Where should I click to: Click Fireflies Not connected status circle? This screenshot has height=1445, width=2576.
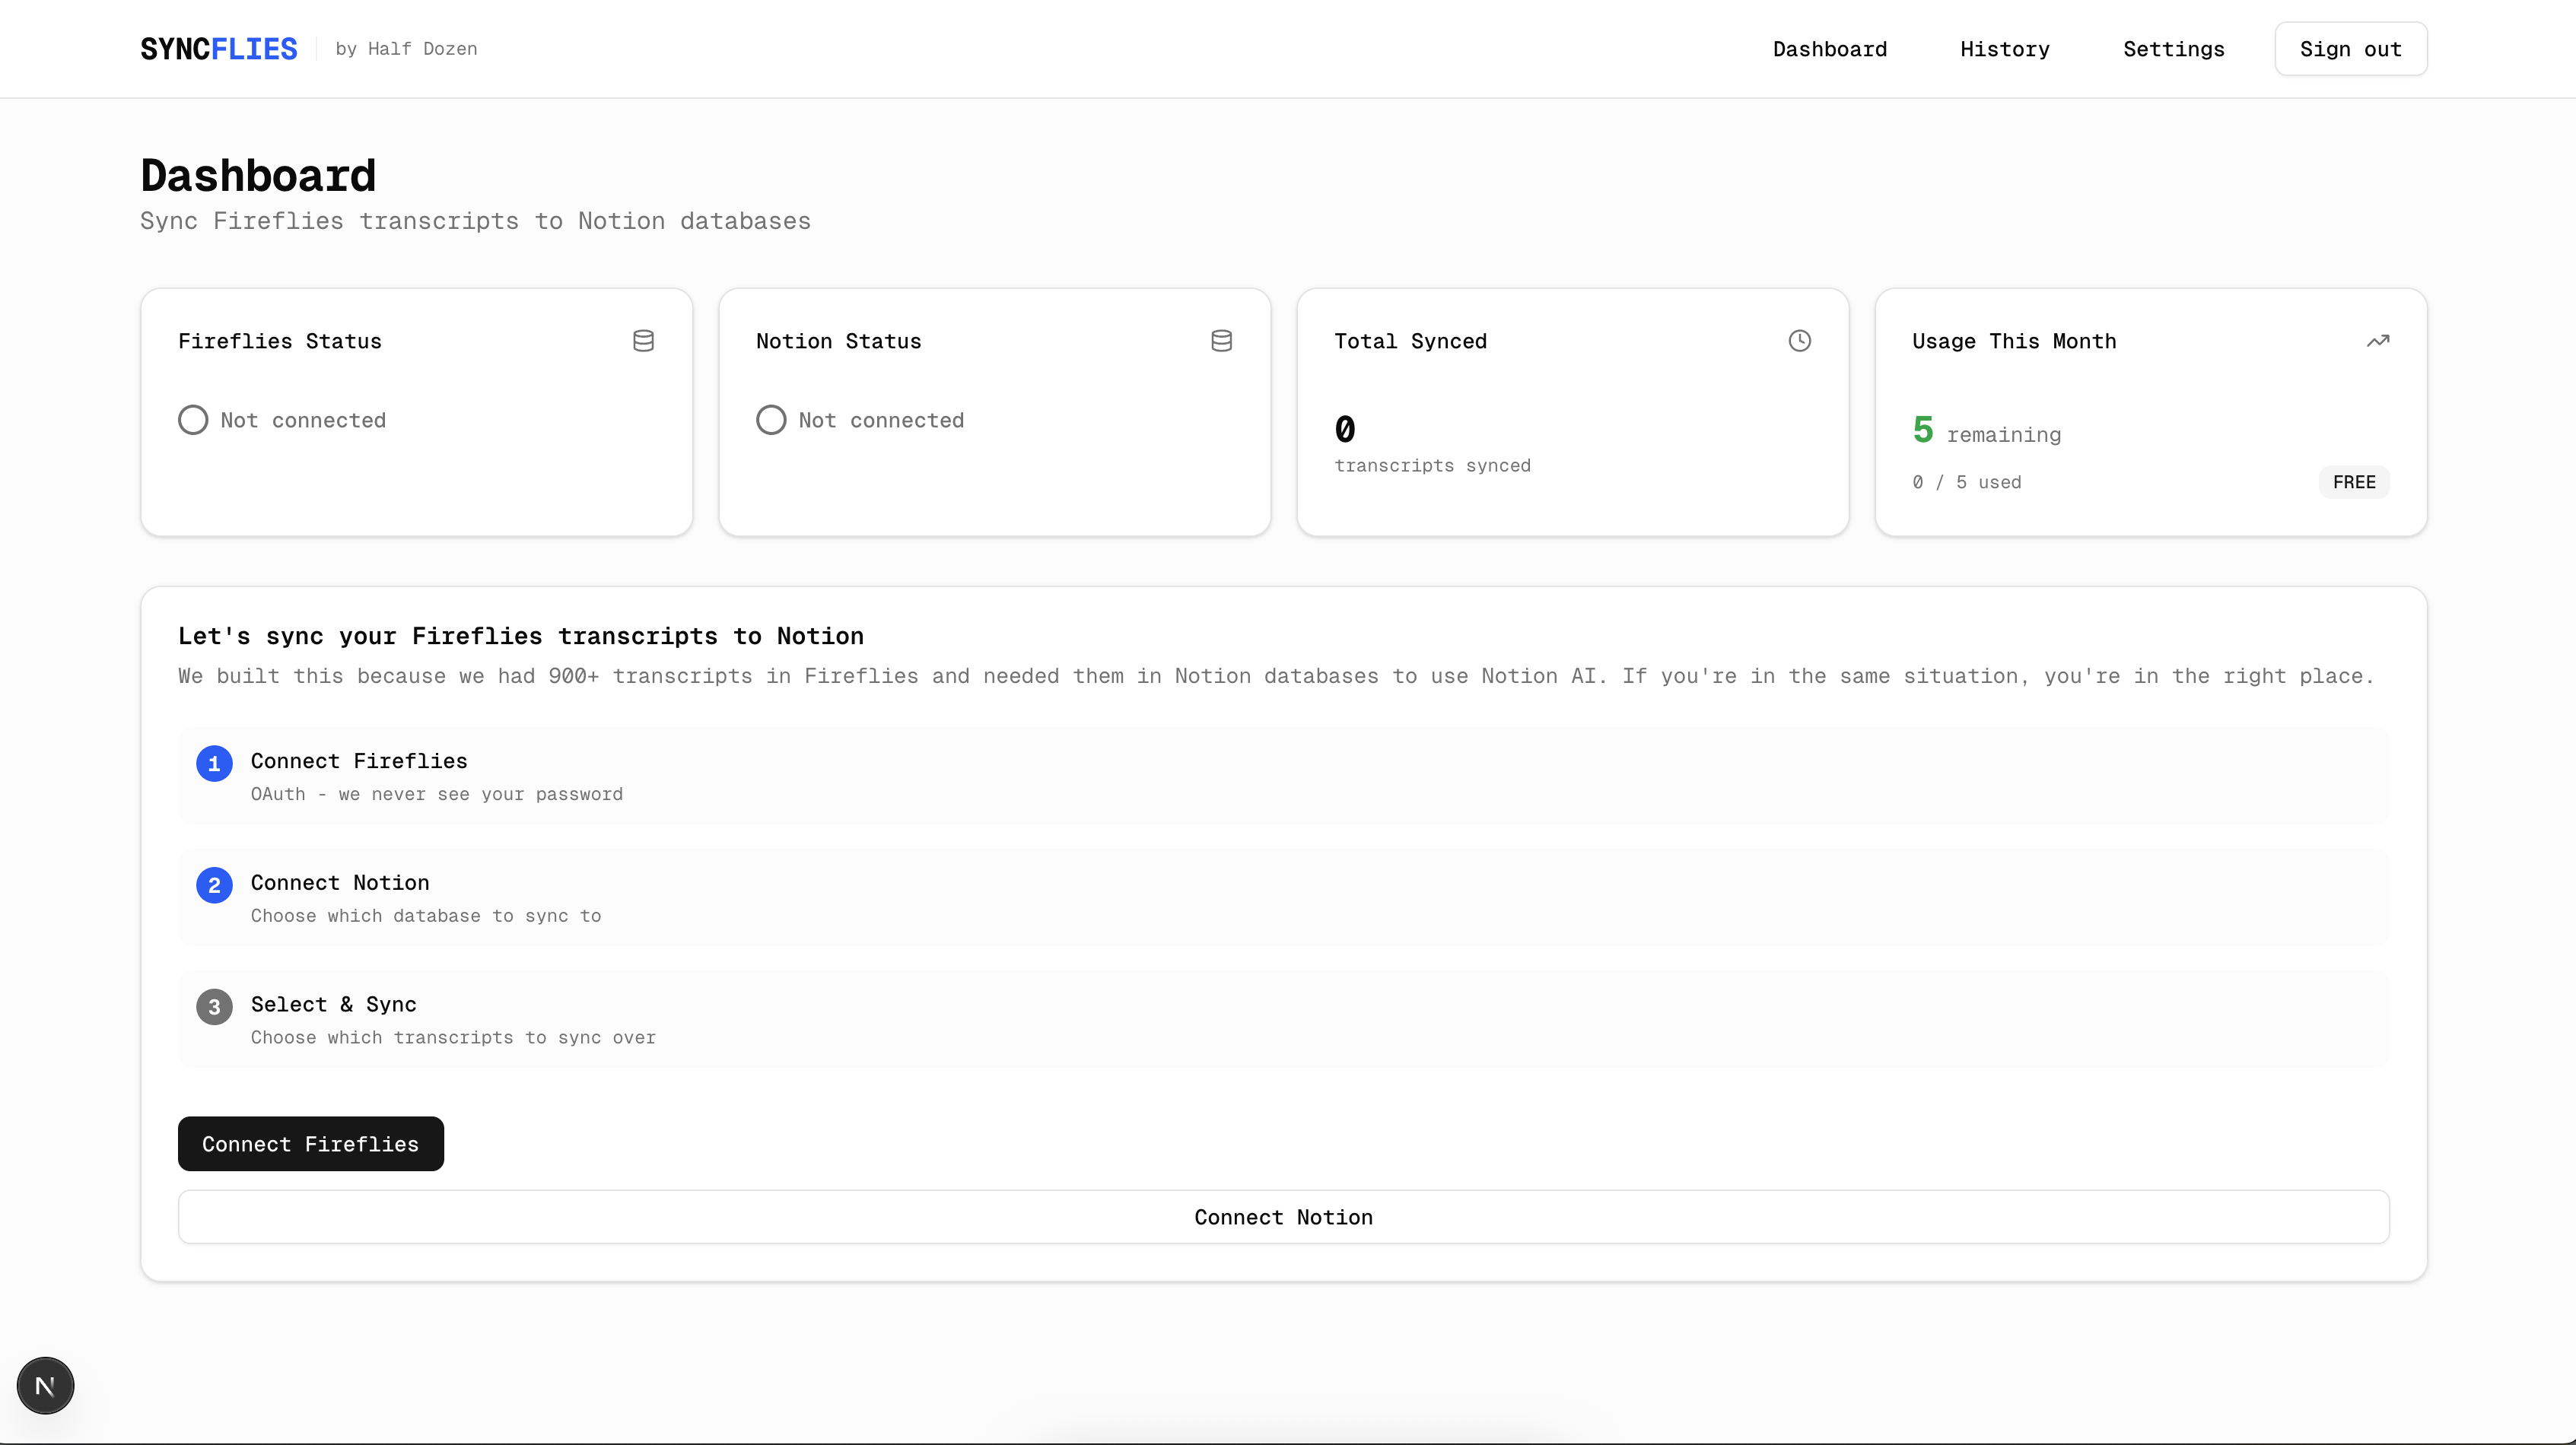pos(193,420)
